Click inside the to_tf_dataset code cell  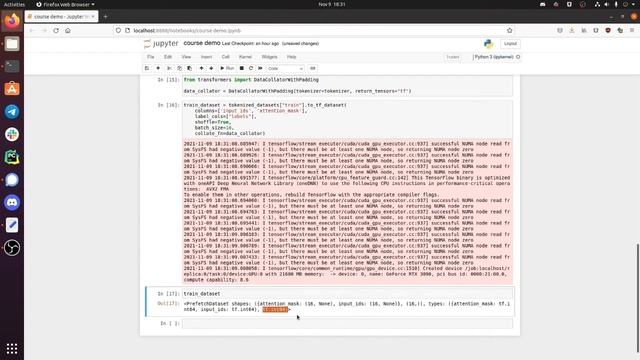(347, 119)
